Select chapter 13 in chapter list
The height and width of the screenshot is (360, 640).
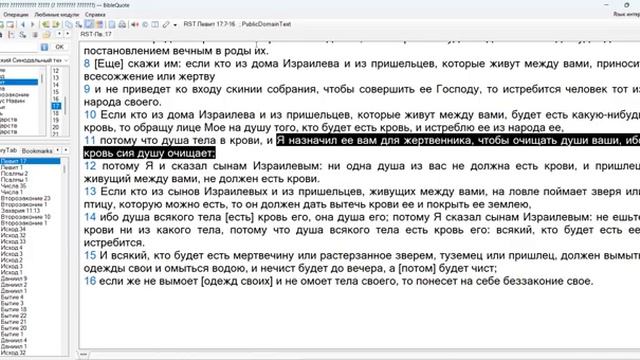point(56,78)
